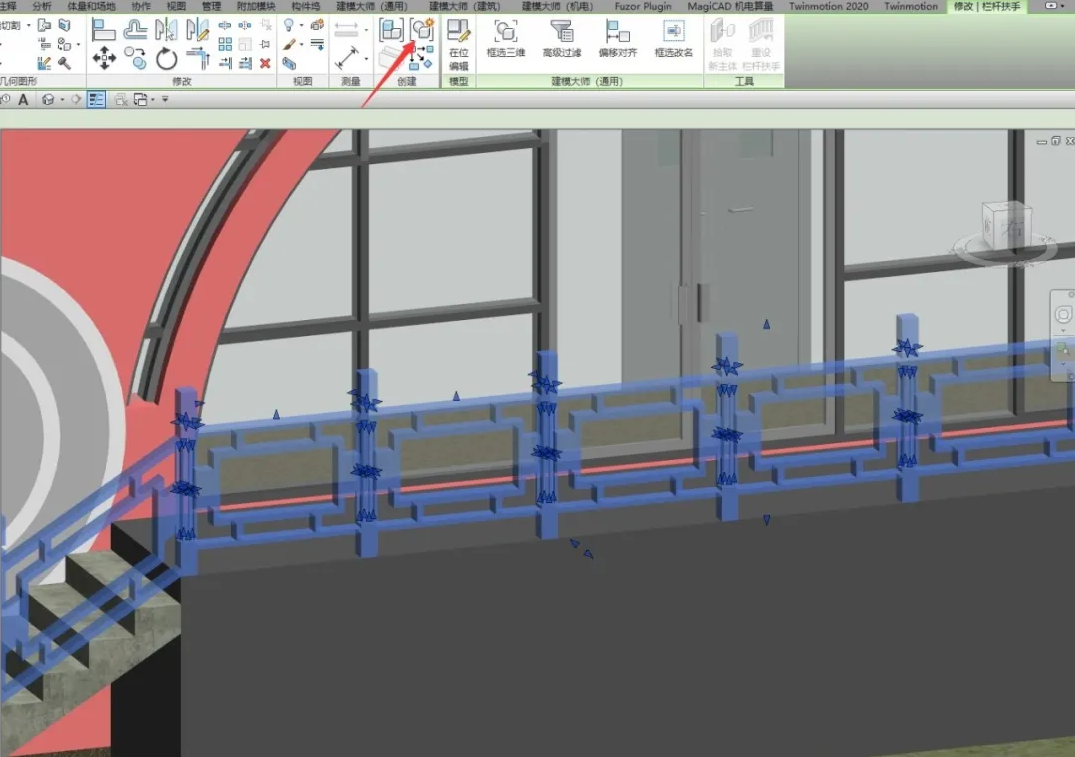Open the Customize Quick Access Toolbar dropdown
Viewport: 1075px width, 757px height.
point(165,99)
